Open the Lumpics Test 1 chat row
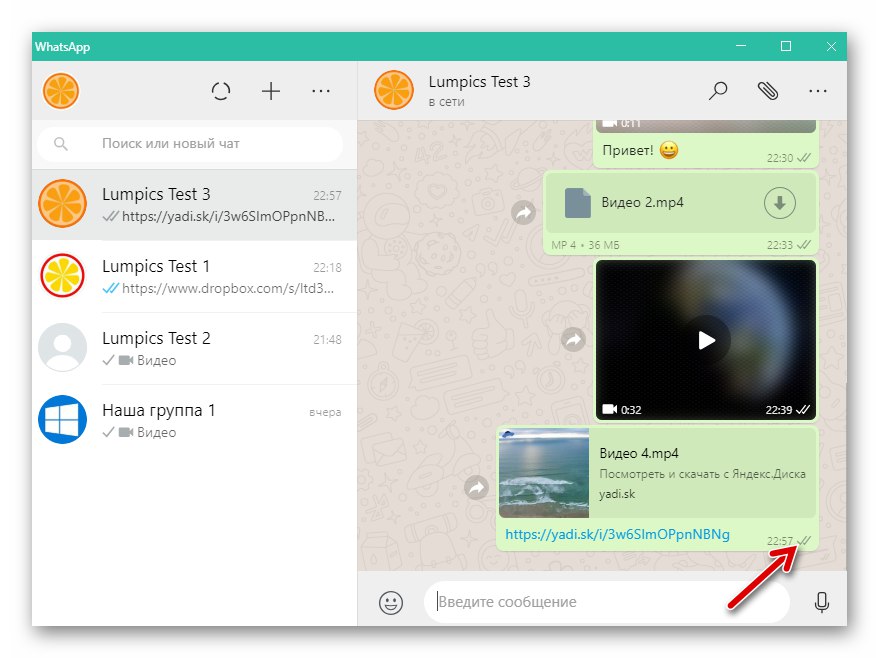The width and height of the screenshot is (879, 658). click(195, 276)
